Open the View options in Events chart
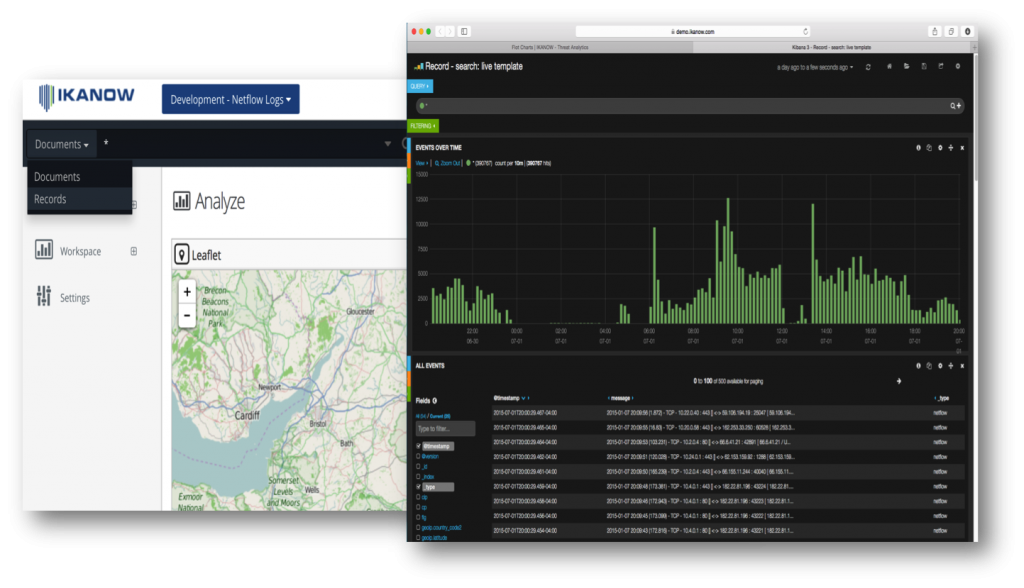1024x588 pixels. pyautogui.click(x=422, y=163)
